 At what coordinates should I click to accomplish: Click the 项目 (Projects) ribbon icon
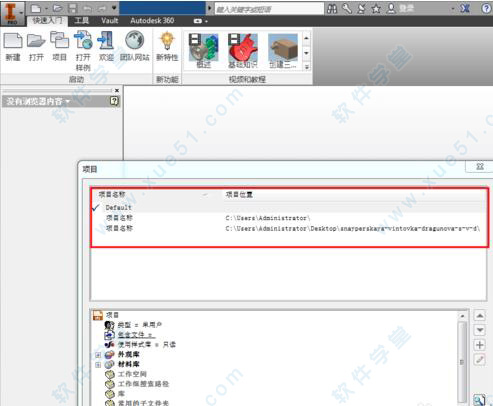60,46
